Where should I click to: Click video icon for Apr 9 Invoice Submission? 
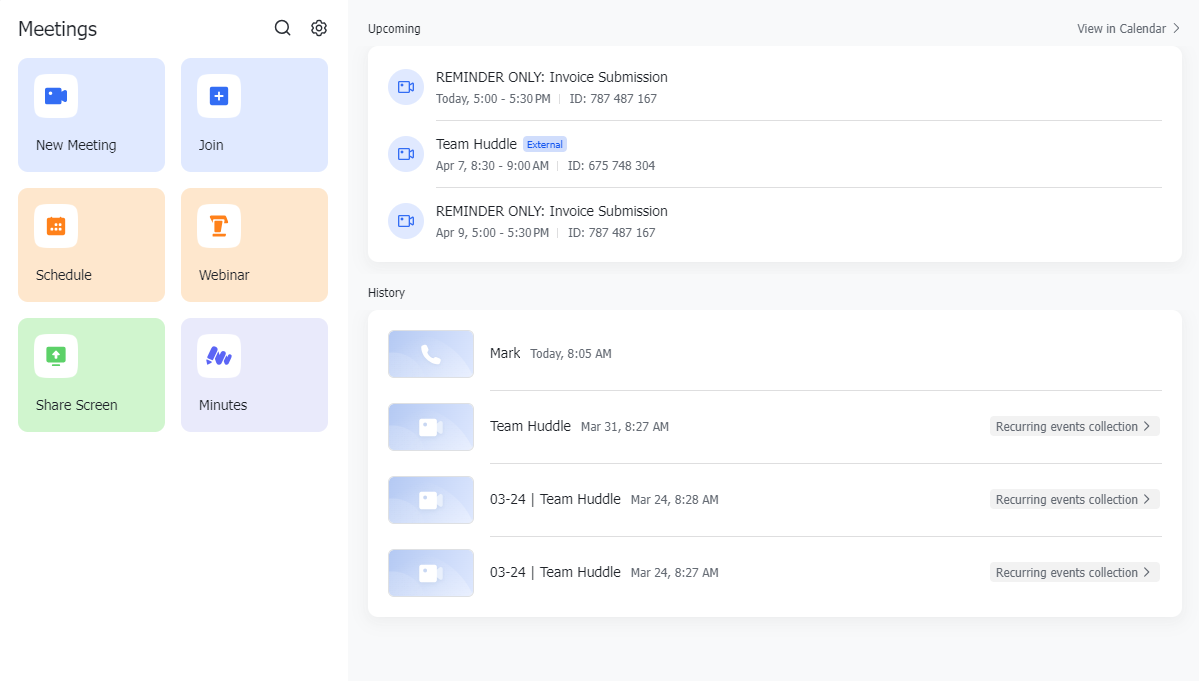406,221
